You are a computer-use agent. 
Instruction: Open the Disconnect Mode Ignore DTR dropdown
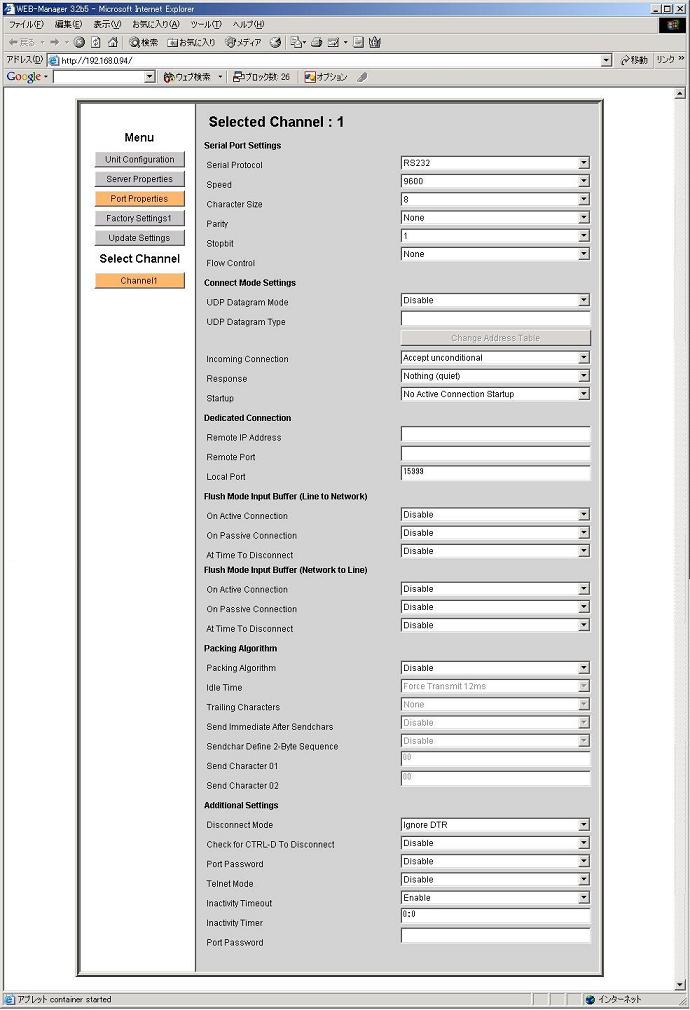495,824
